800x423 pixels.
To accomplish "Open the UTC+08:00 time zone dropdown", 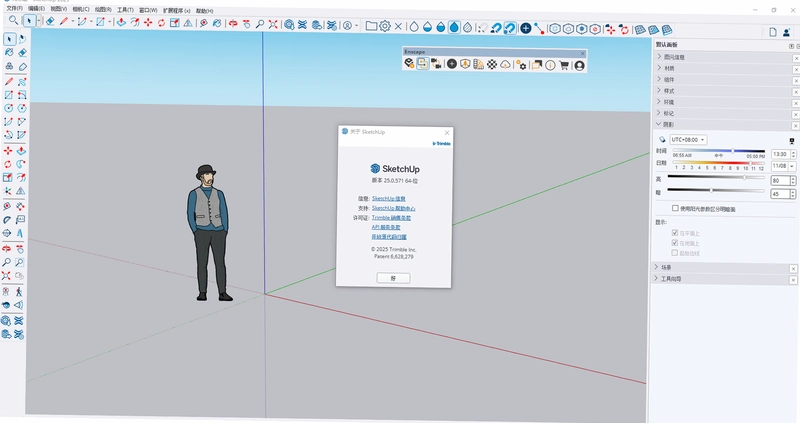I will tap(688, 139).
